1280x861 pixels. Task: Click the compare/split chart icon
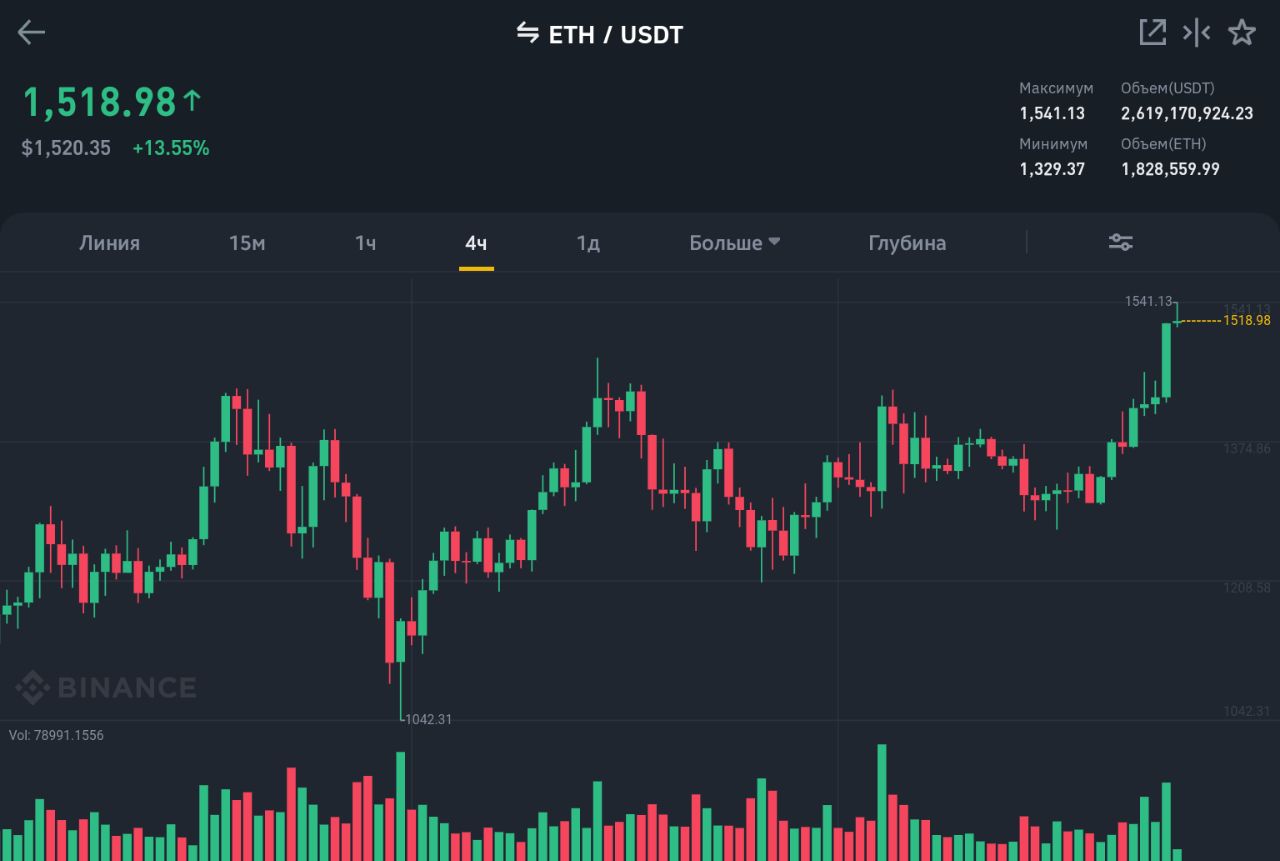click(x=1196, y=32)
